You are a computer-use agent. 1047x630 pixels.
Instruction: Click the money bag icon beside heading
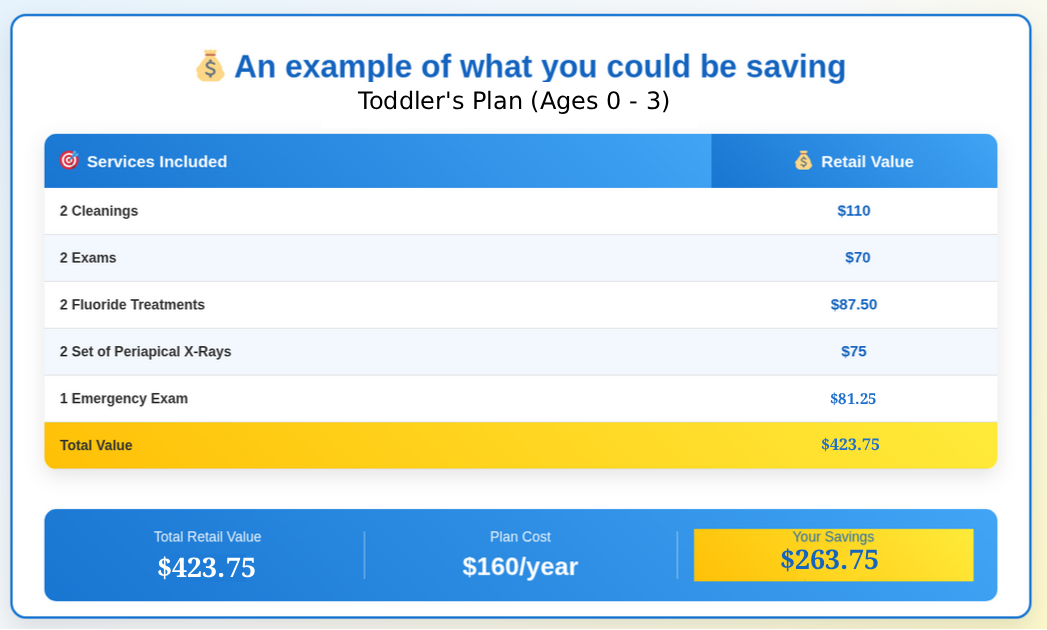210,66
